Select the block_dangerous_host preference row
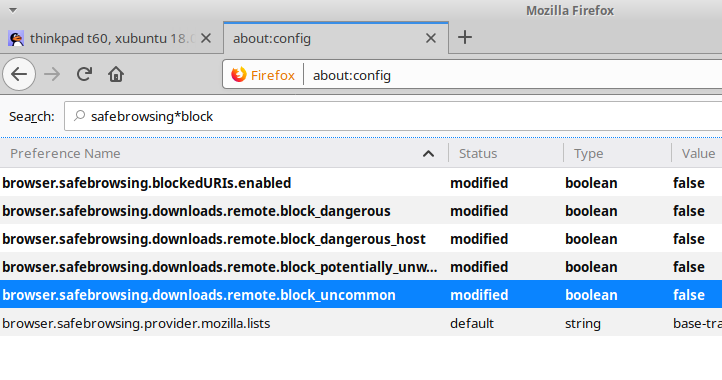722x380 pixels. tap(361, 239)
